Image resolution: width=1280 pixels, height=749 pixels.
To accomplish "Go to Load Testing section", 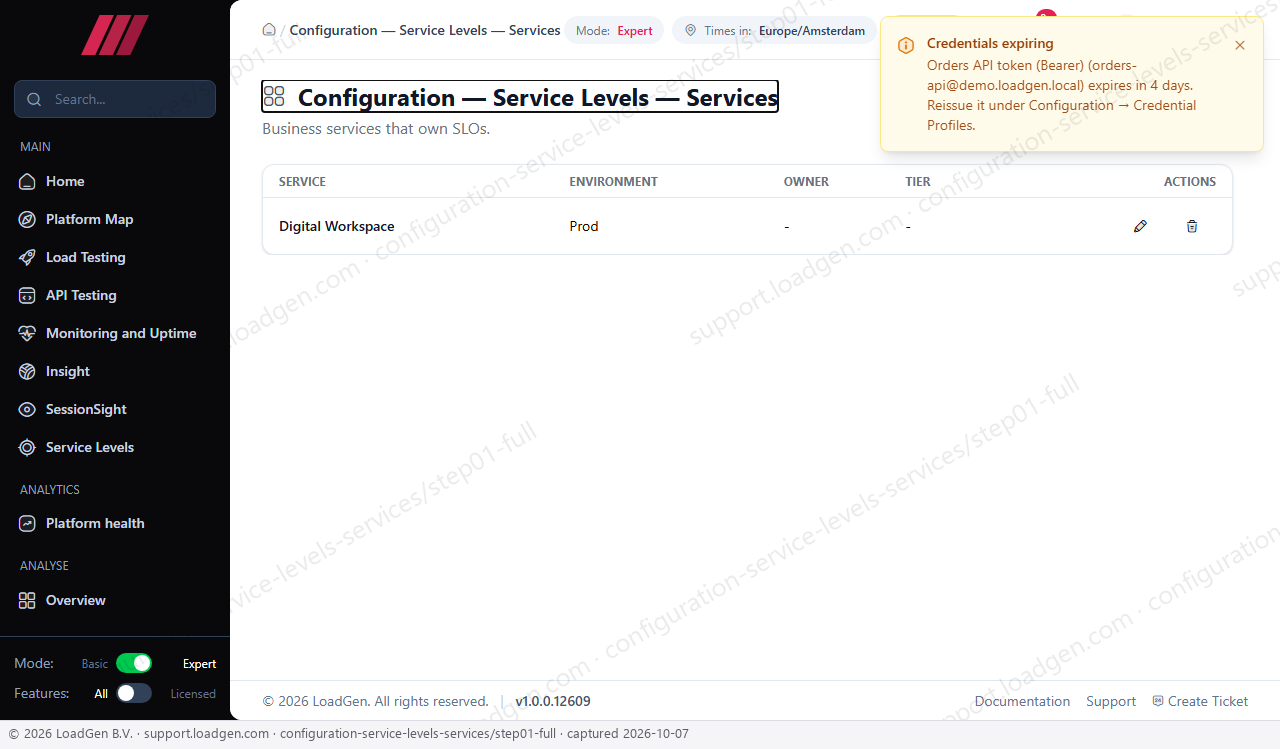I will (85, 257).
